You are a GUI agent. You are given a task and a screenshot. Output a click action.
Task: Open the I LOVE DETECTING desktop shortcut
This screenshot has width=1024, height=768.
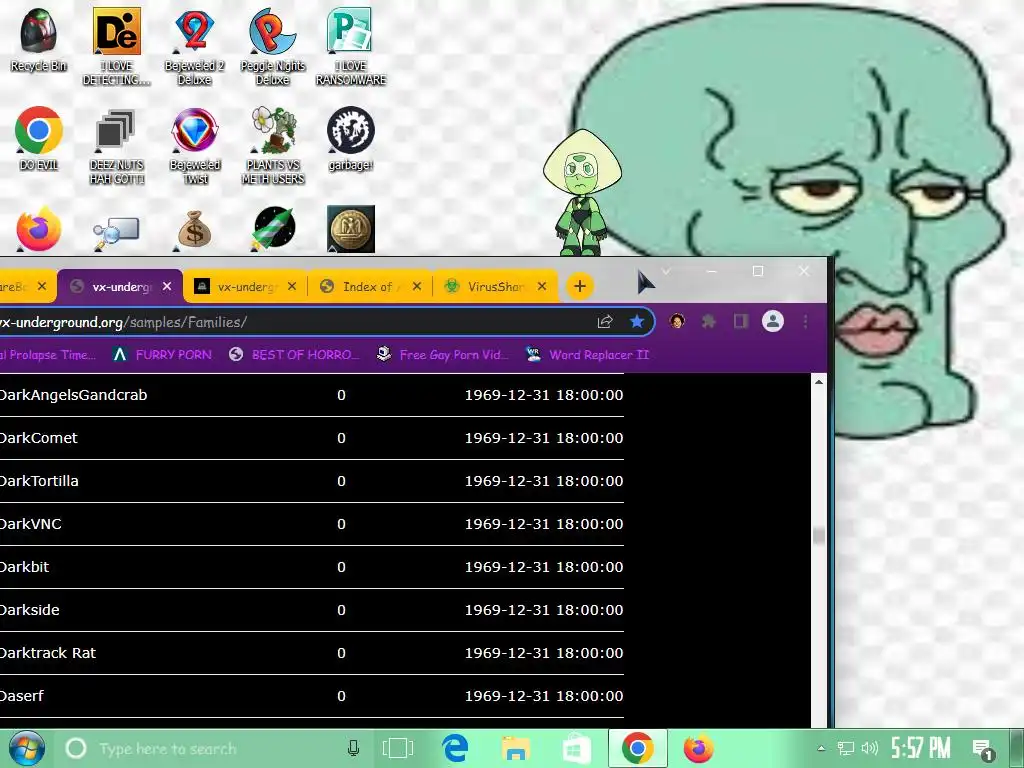click(117, 46)
